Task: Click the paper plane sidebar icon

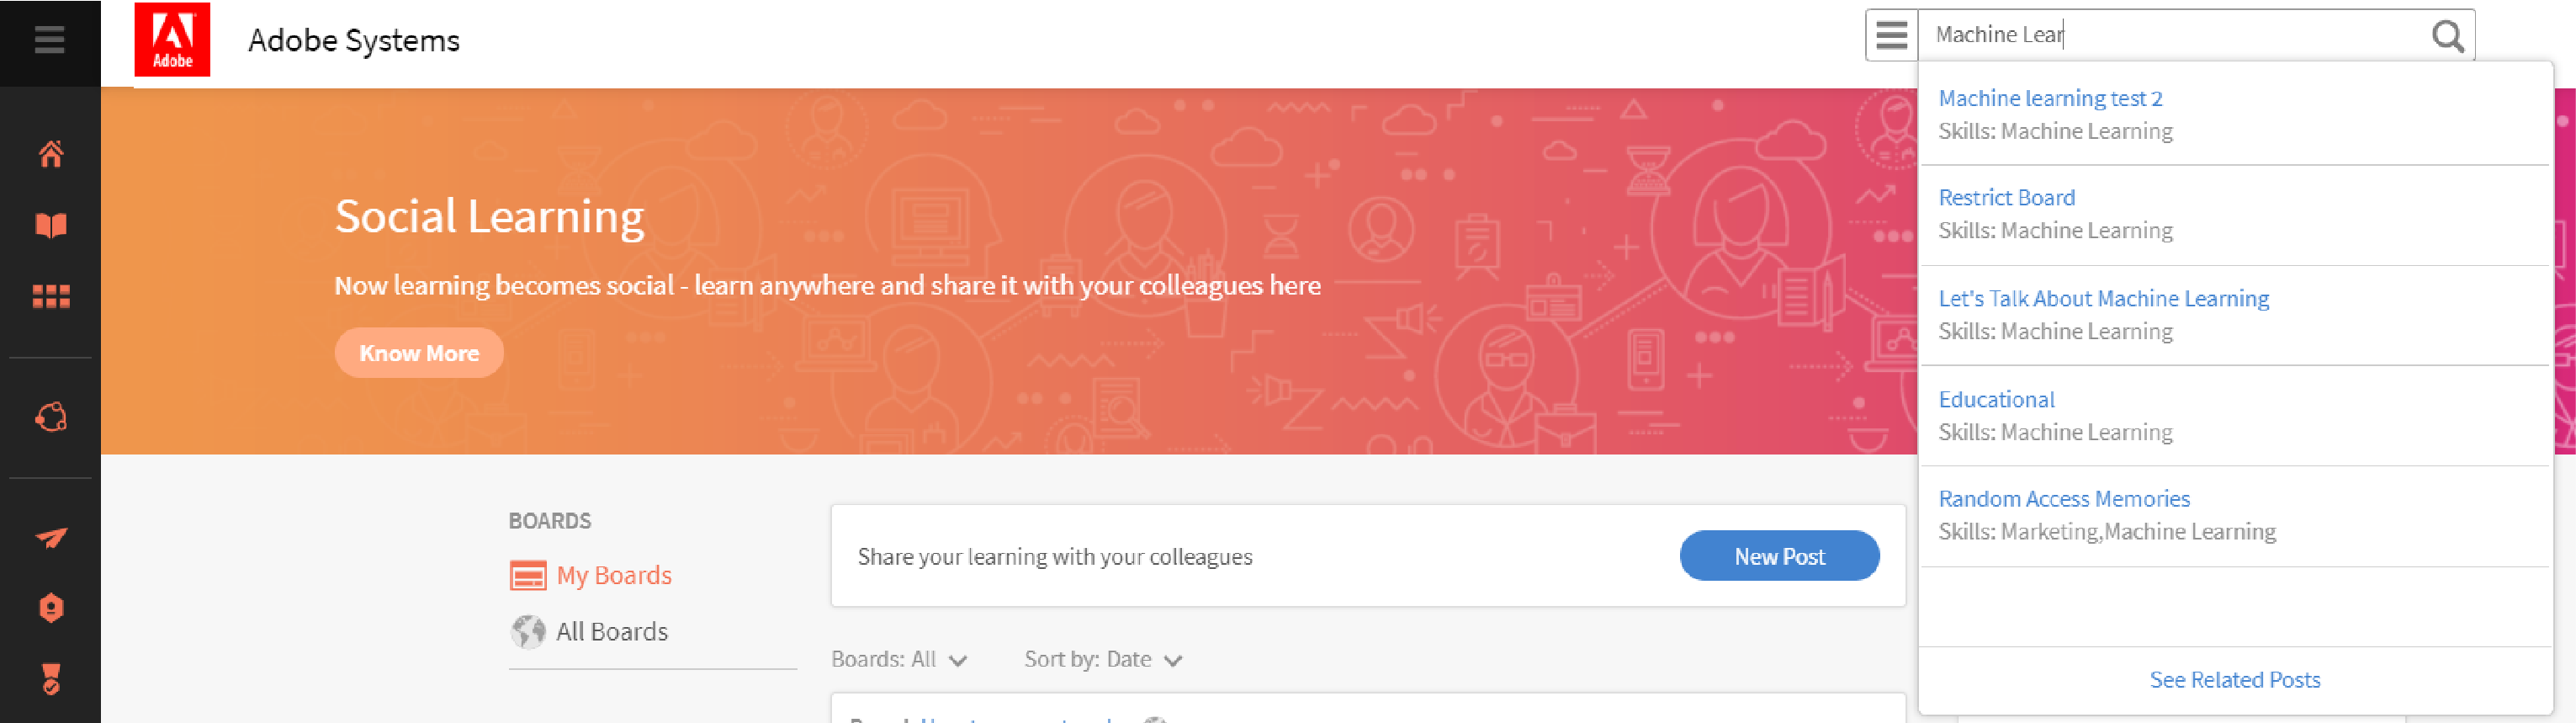Action: pyautogui.click(x=51, y=538)
